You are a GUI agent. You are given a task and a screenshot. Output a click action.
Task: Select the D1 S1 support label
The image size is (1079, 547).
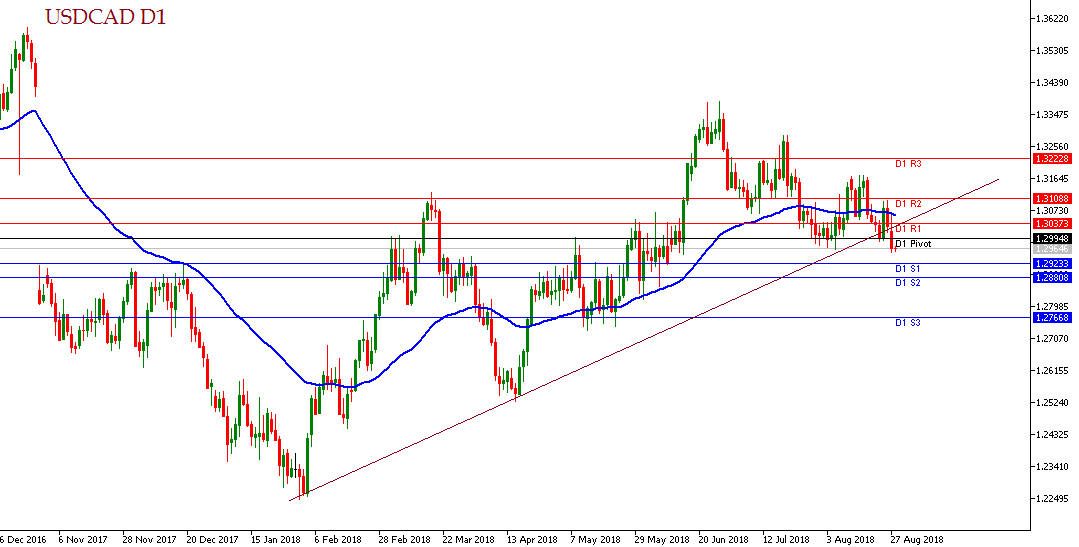908,269
